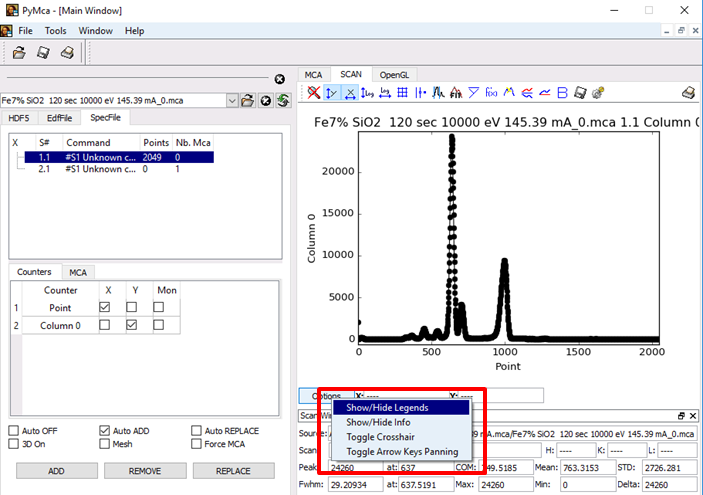The width and height of the screenshot is (703, 495).
Task: Select Show/Hide Info in popup menu
Action: (401, 422)
